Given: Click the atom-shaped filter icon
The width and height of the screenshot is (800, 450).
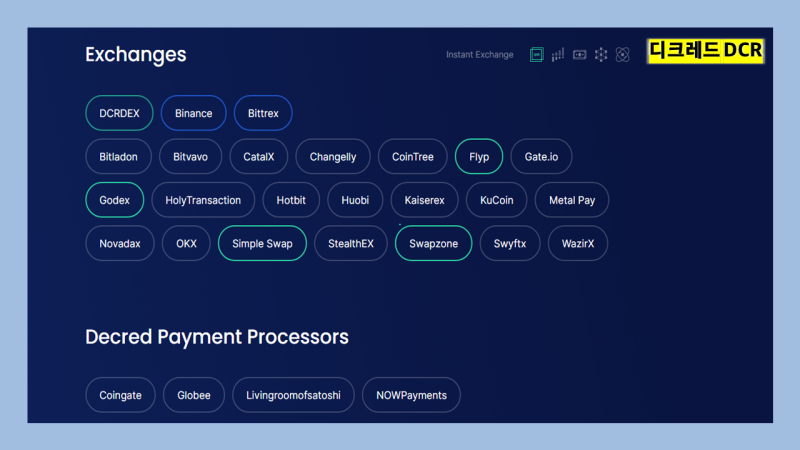Looking at the screenshot, I should point(622,55).
